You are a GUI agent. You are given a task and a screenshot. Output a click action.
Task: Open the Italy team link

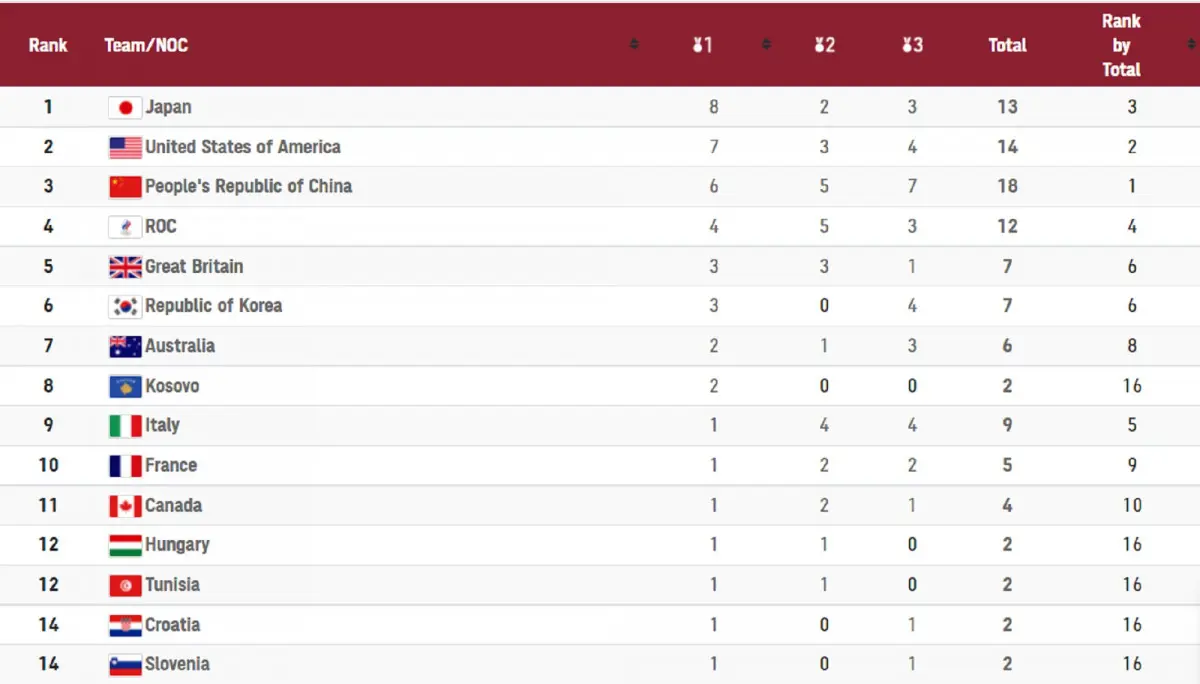coord(162,425)
